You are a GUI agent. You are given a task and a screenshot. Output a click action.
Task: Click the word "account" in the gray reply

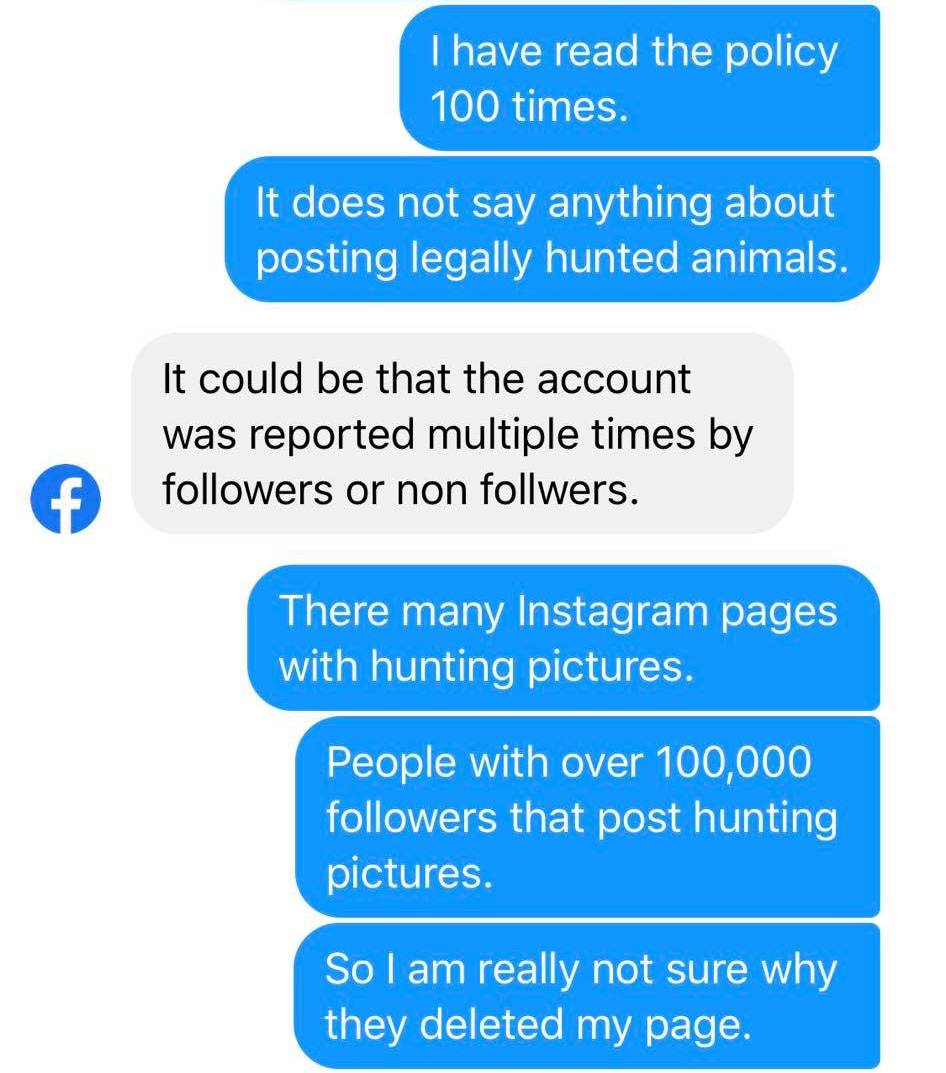pyautogui.click(x=613, y=379)
